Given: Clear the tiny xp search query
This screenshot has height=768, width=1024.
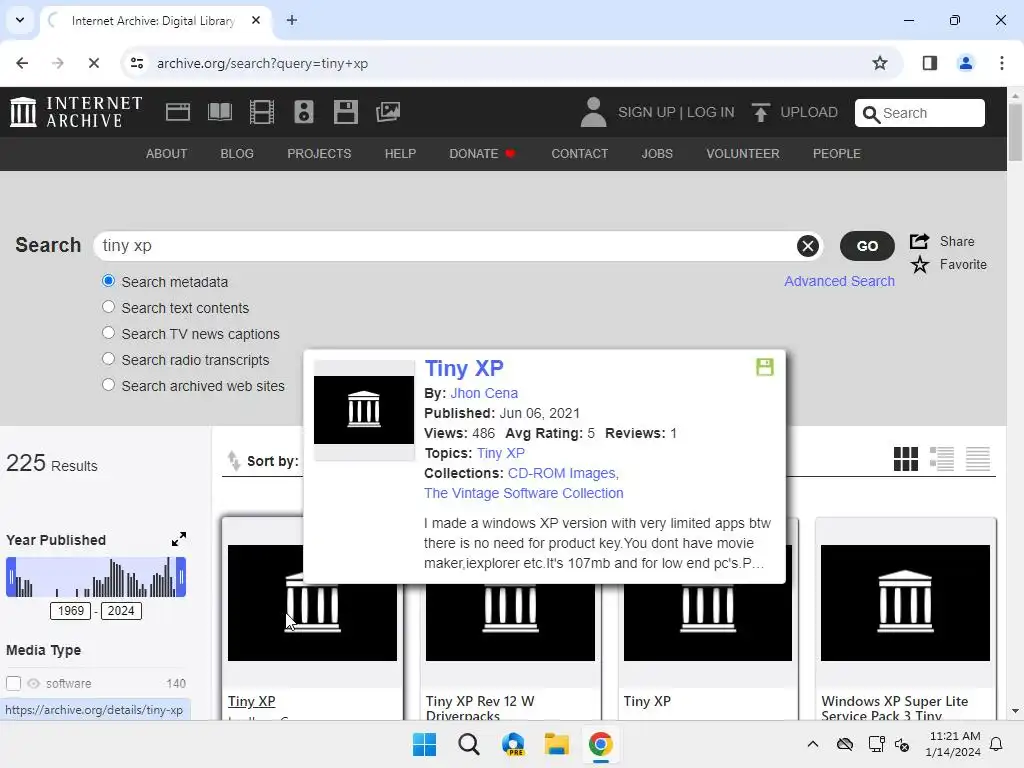Looking at the screenshot, I should tap(808, 246).
